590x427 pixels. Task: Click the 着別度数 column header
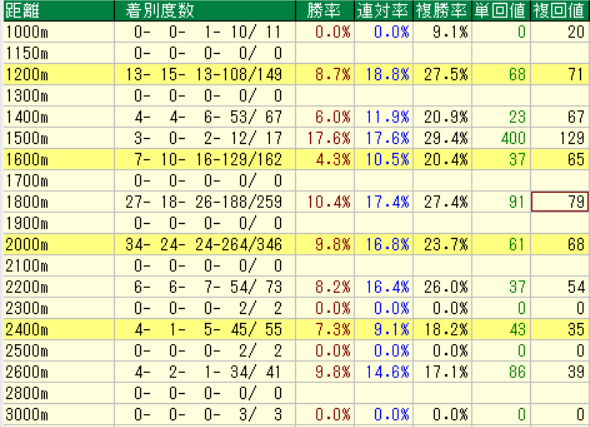(205, 11)
